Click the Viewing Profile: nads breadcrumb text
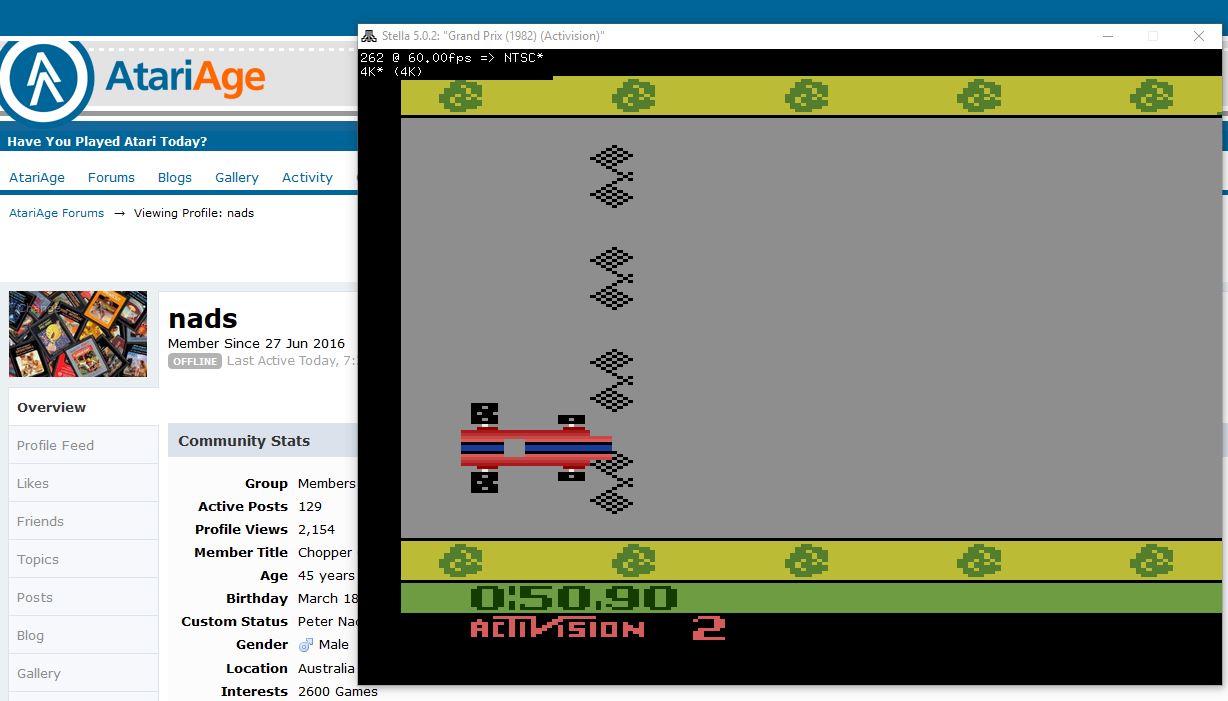This screenshot has width=1228, height=701. (194, 213)
